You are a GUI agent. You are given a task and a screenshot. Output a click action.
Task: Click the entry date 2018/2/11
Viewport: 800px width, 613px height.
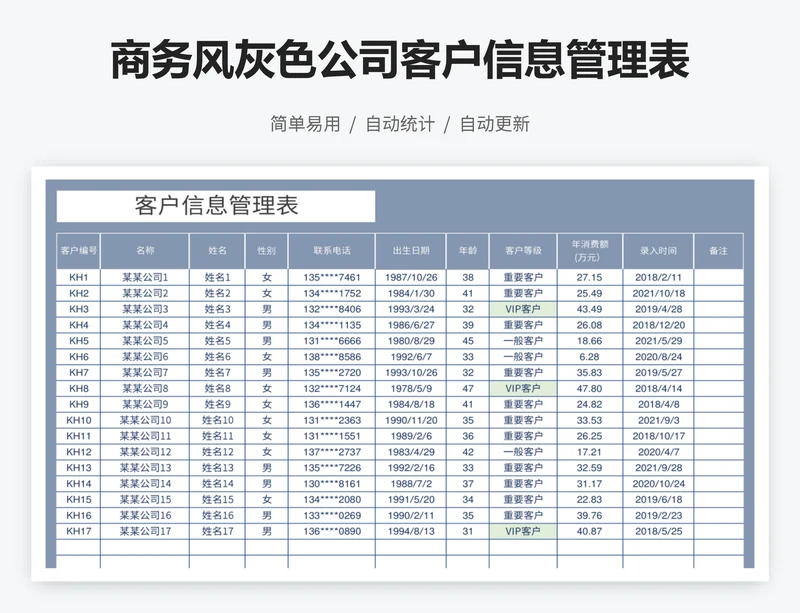(x=659, y=278)
